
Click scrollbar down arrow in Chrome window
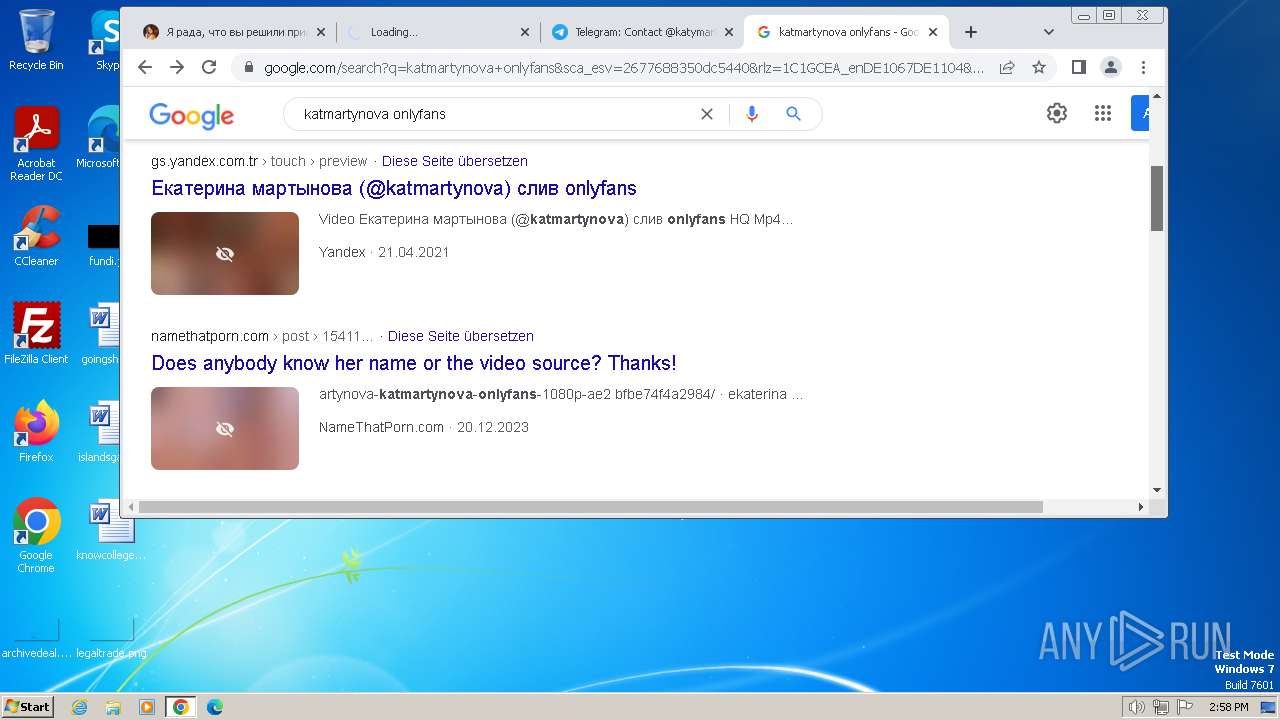coord(1157,490)
